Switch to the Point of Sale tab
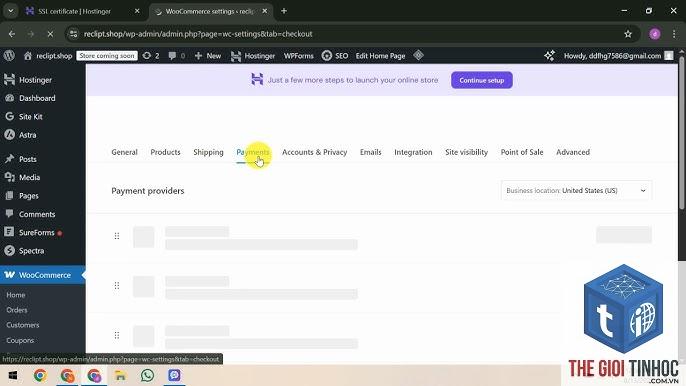Image resolution: width=686 pixels, height=386 pixels. (x=522, y=152)
